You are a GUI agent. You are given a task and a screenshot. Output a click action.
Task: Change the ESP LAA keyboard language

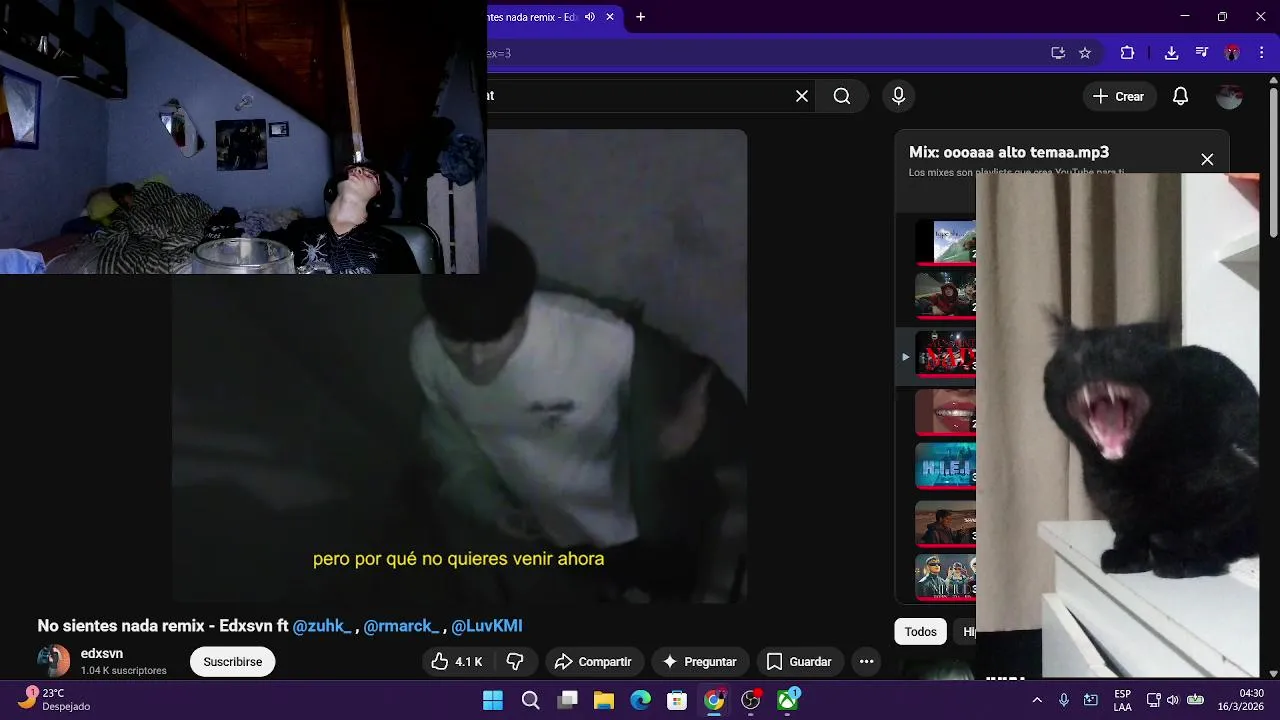[1122, 700]
